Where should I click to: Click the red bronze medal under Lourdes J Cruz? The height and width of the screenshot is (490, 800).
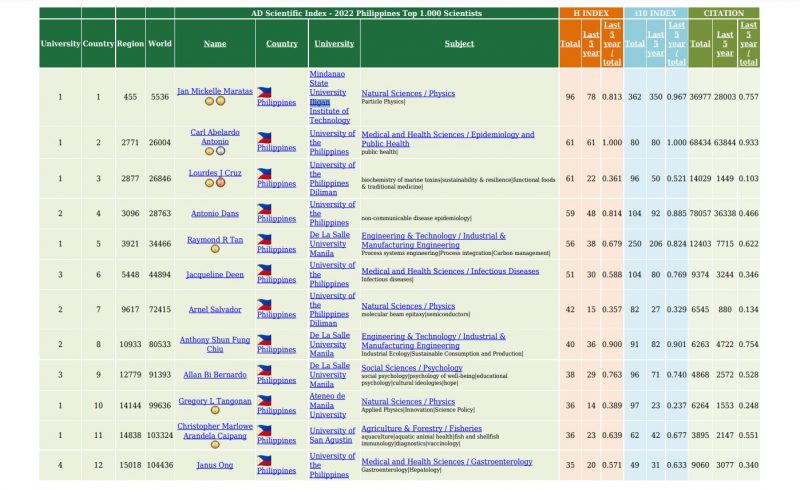[x=220, y=183]
